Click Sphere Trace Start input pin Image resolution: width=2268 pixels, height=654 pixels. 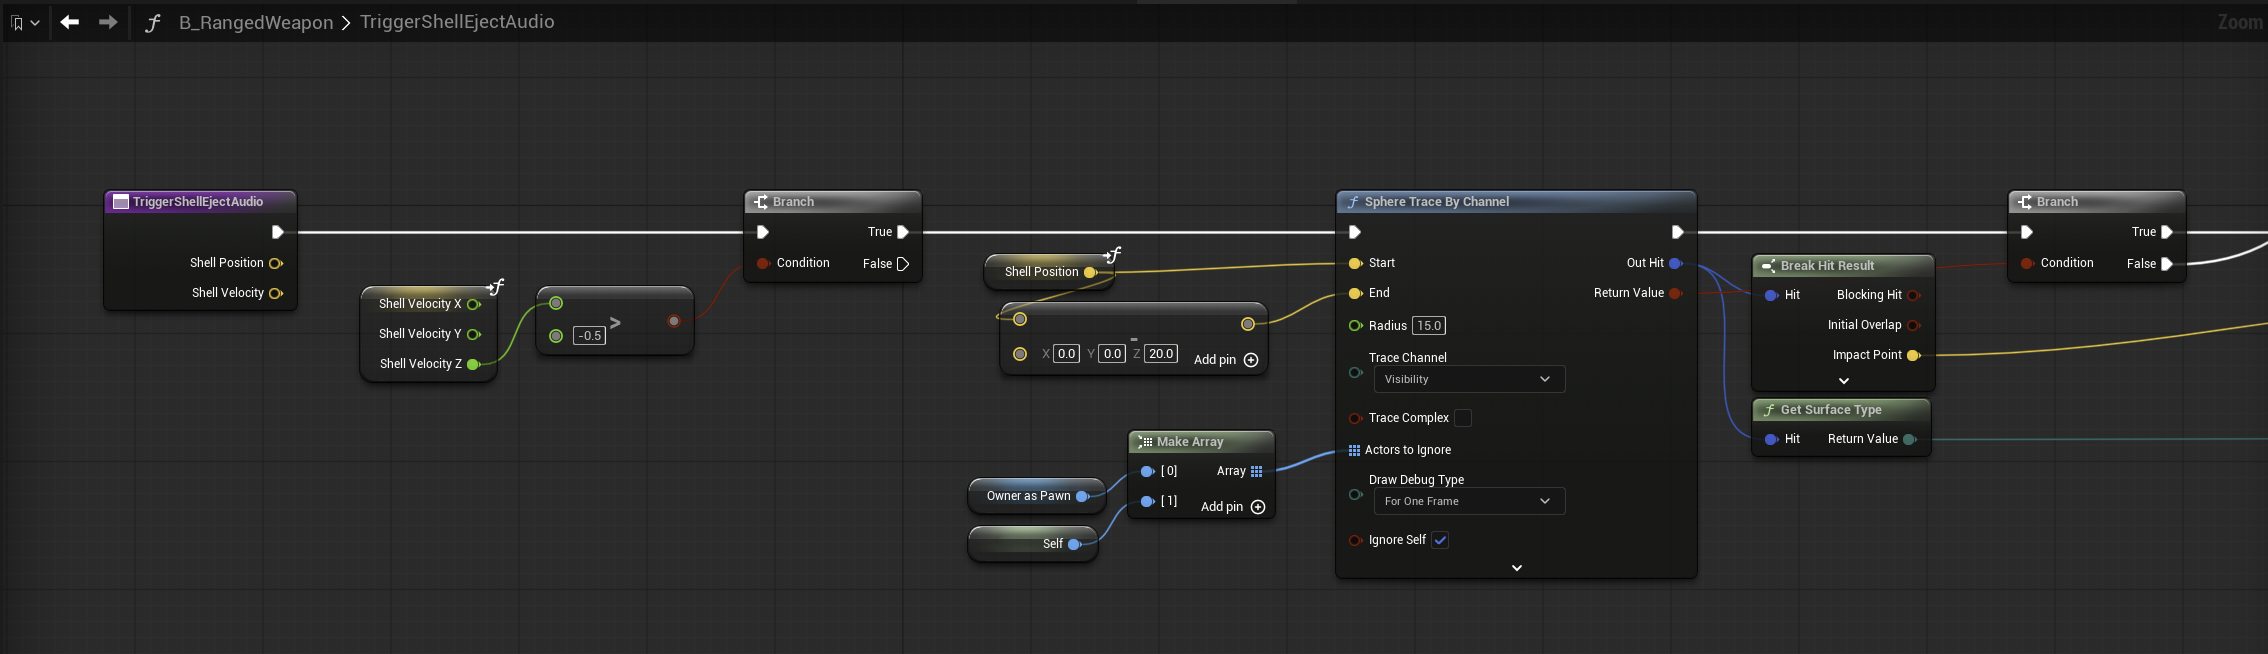pyautogui.click(x=1356, y=263)
